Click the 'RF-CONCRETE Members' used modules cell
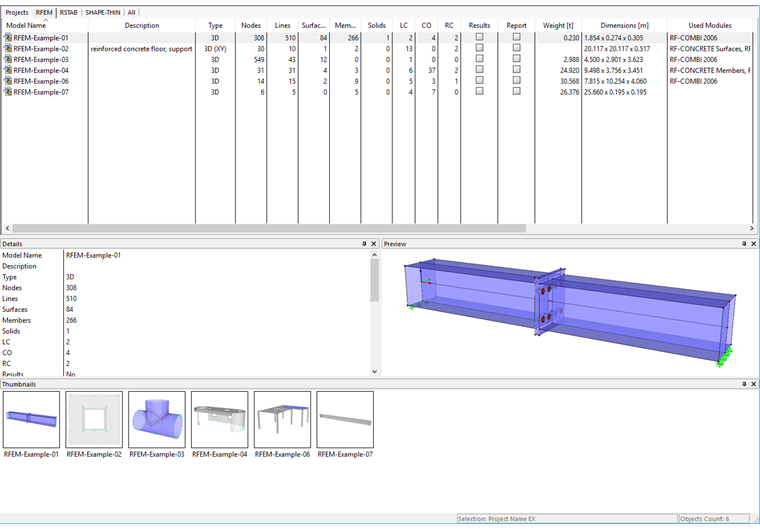 [710, 70]
